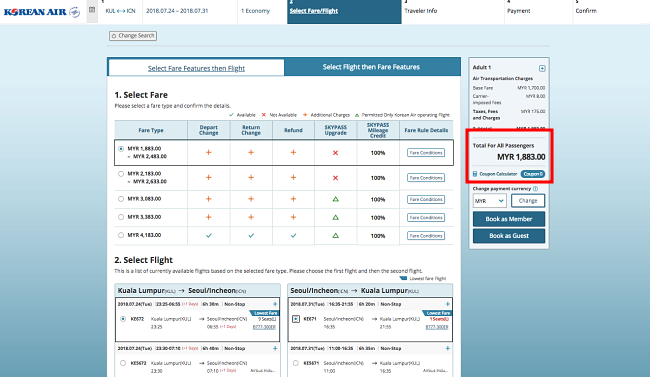Click the Change Search button
Image resolution: width=650 pixels, height=377 pixels.
[133, 36]
